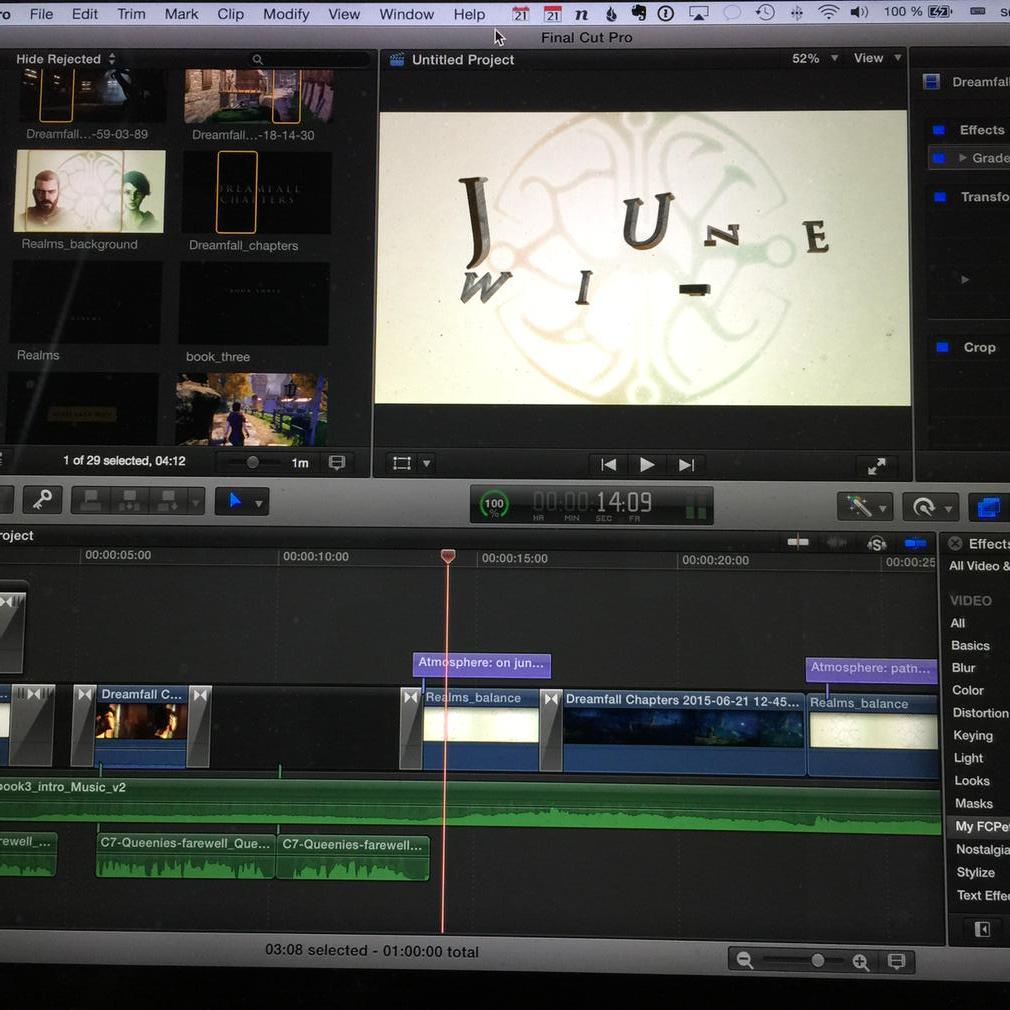Toggle the Transform section checkbox
The width and height of the screenshot is (1010, 1010).
[x=940, y=197]
